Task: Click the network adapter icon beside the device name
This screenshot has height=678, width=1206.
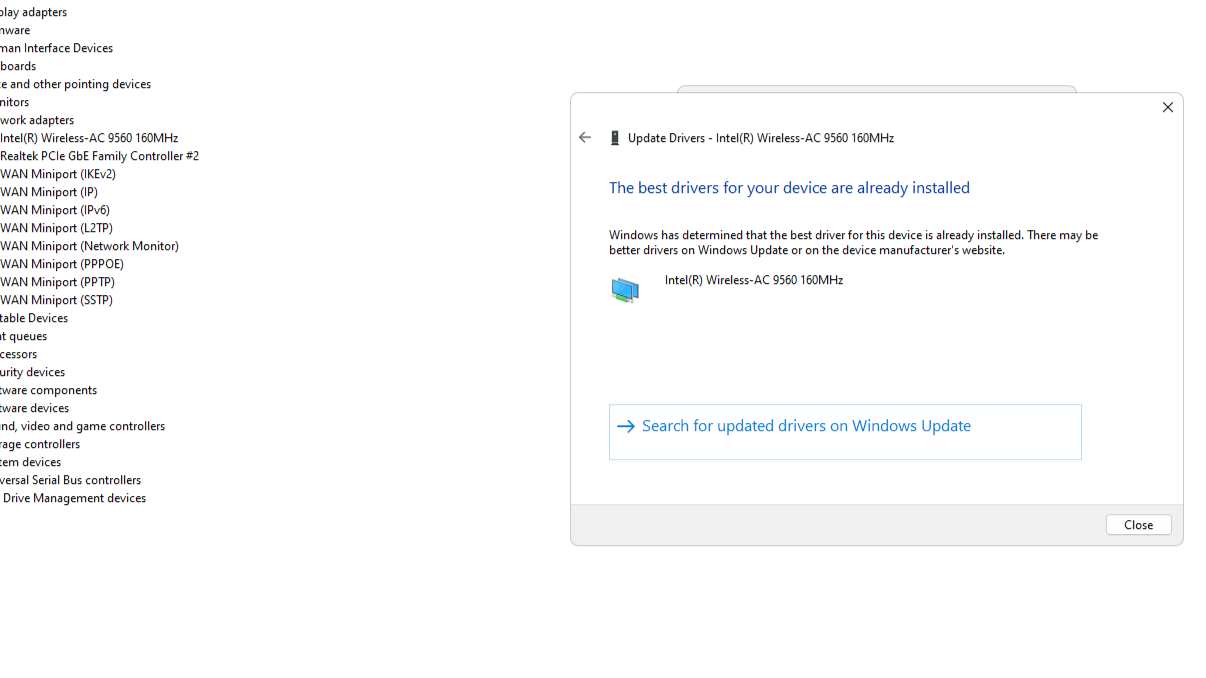Action: tap(625, 290)
